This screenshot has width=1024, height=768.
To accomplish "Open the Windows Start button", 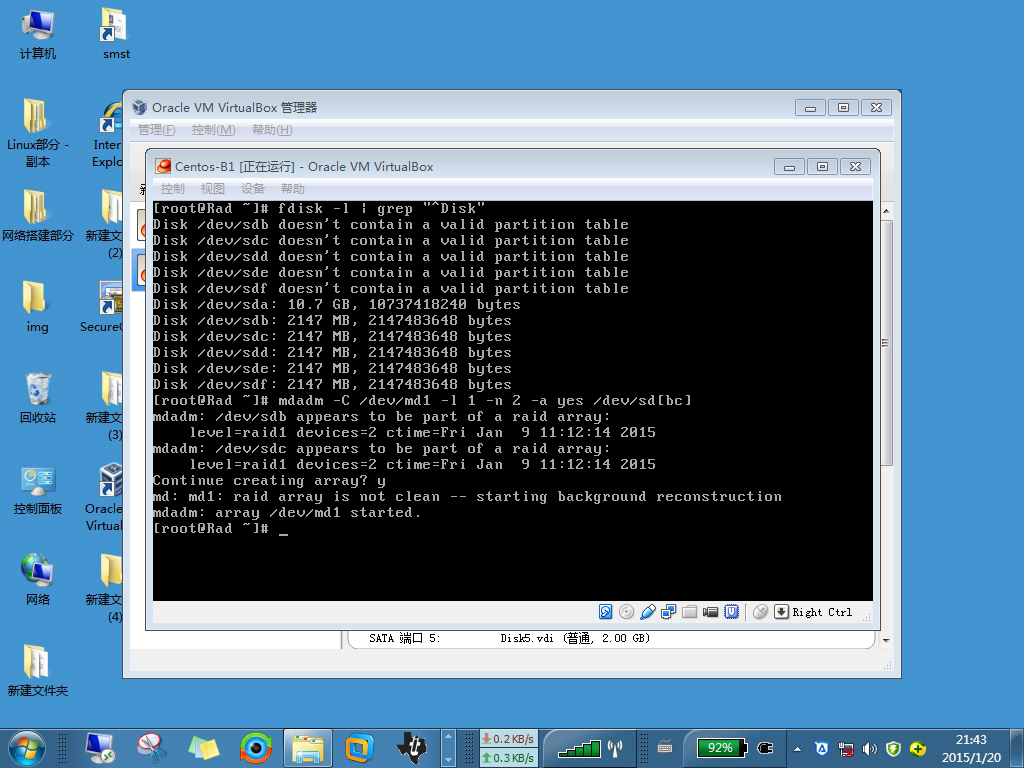I will pyautogui.click(x=26, y=748).
